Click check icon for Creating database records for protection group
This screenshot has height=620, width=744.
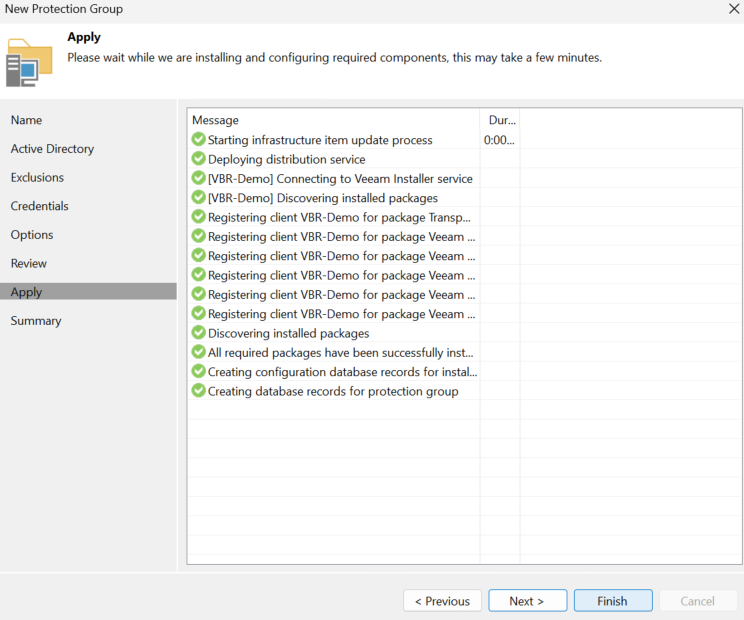click(198, 391)
